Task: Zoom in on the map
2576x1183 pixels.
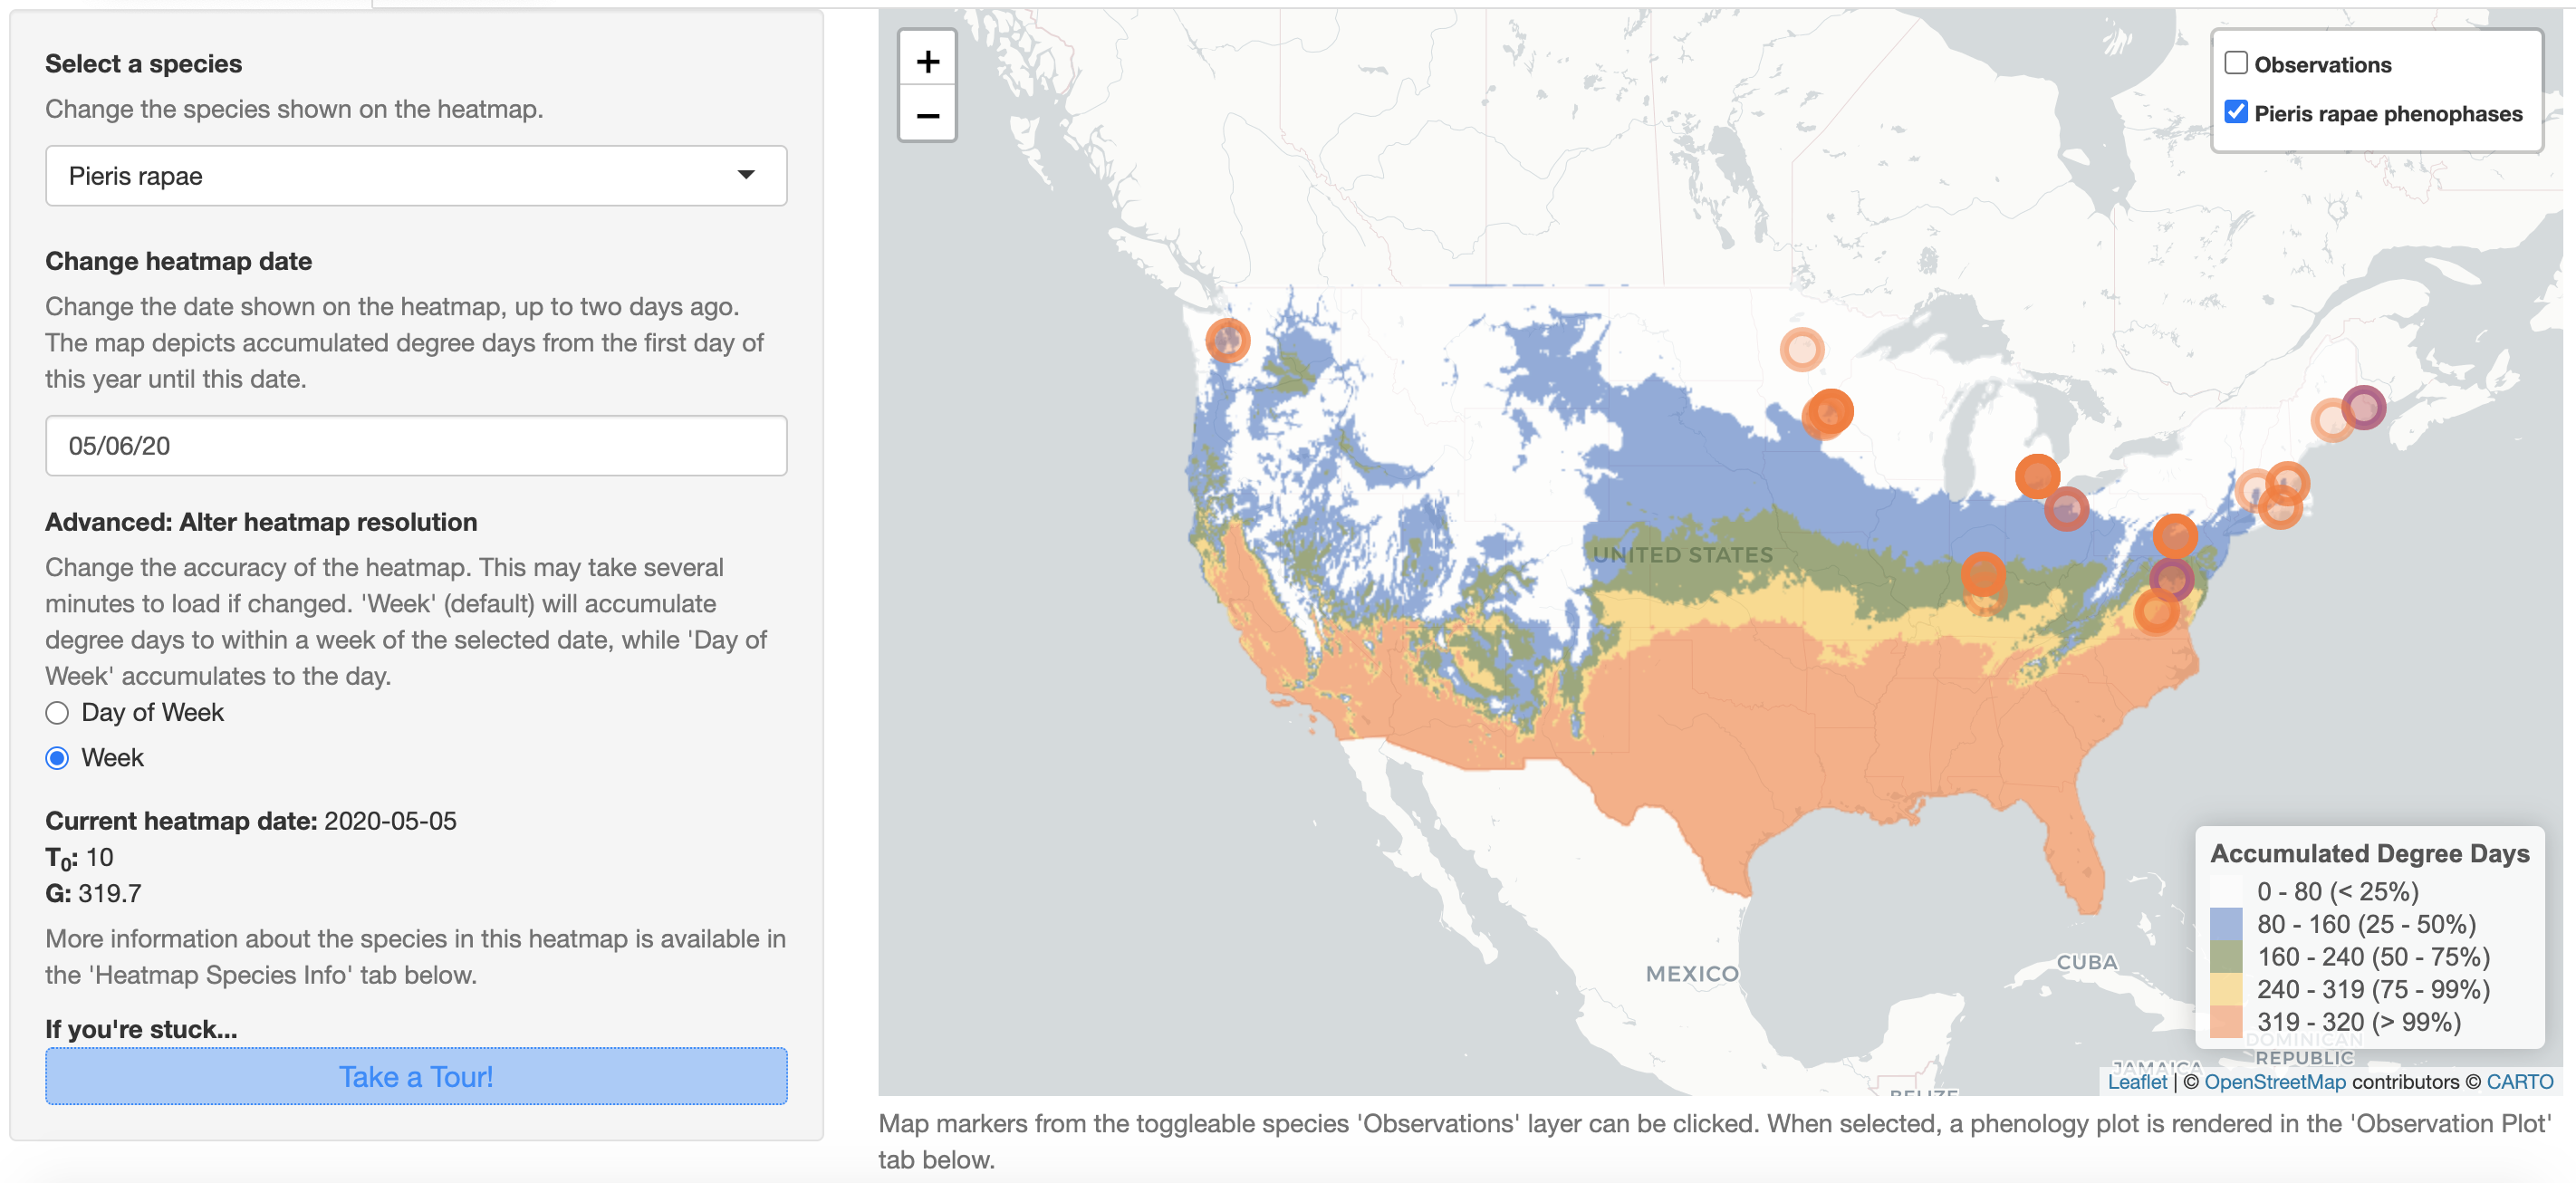Action: coord(927,62)
